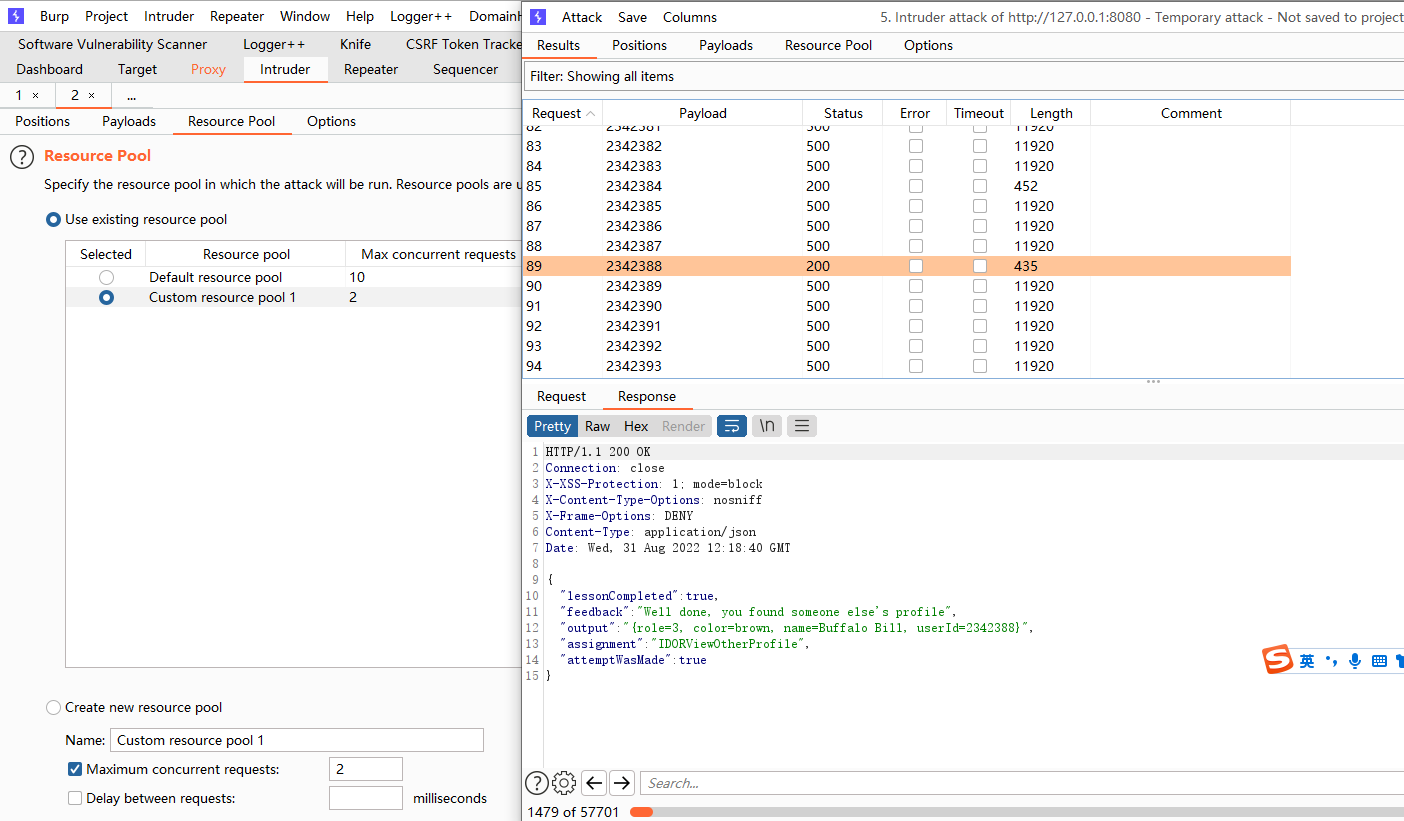
Task: Toggle Timeout checkbox for request 89
Action: click(x=980, y=266)
